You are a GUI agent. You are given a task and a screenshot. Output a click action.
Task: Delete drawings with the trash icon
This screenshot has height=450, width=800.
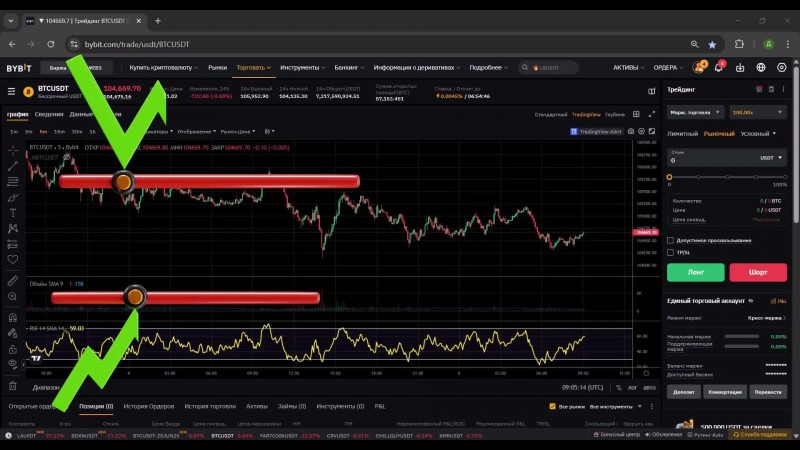(13, 386)
